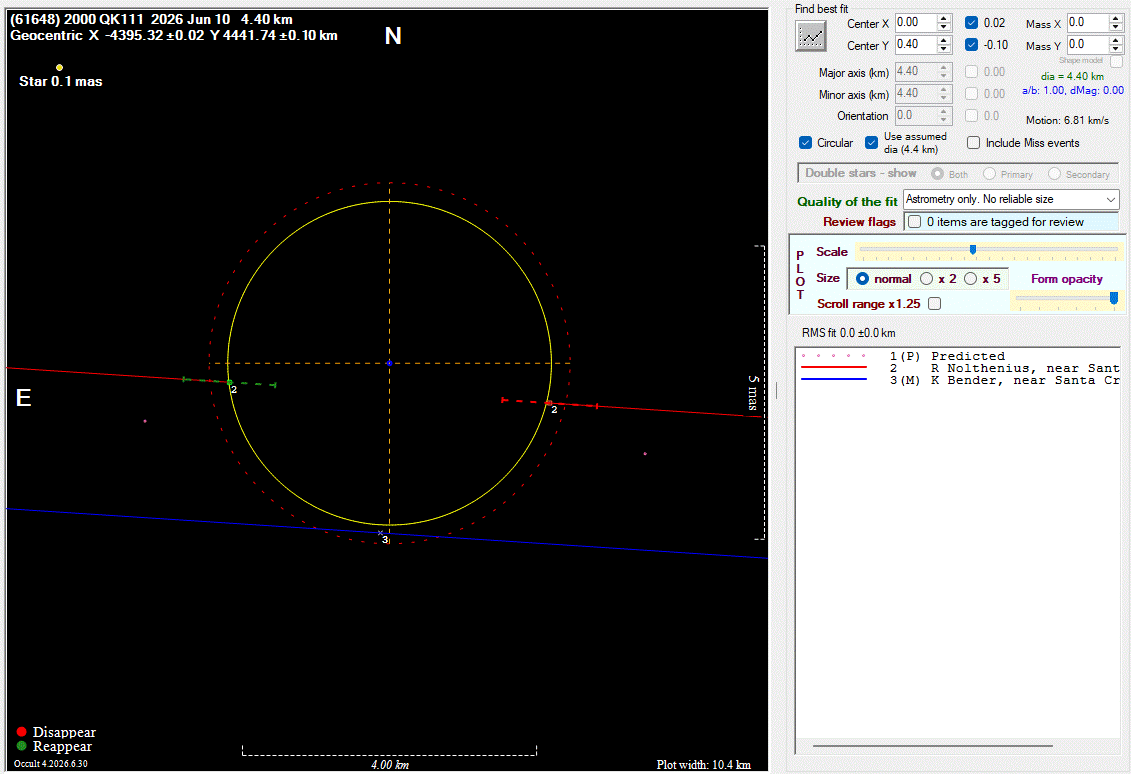Screen dimensions: 1131x774
Task: Click the 'Motion: 6.81 km/s' text
Action: (x=1068, y=120)
